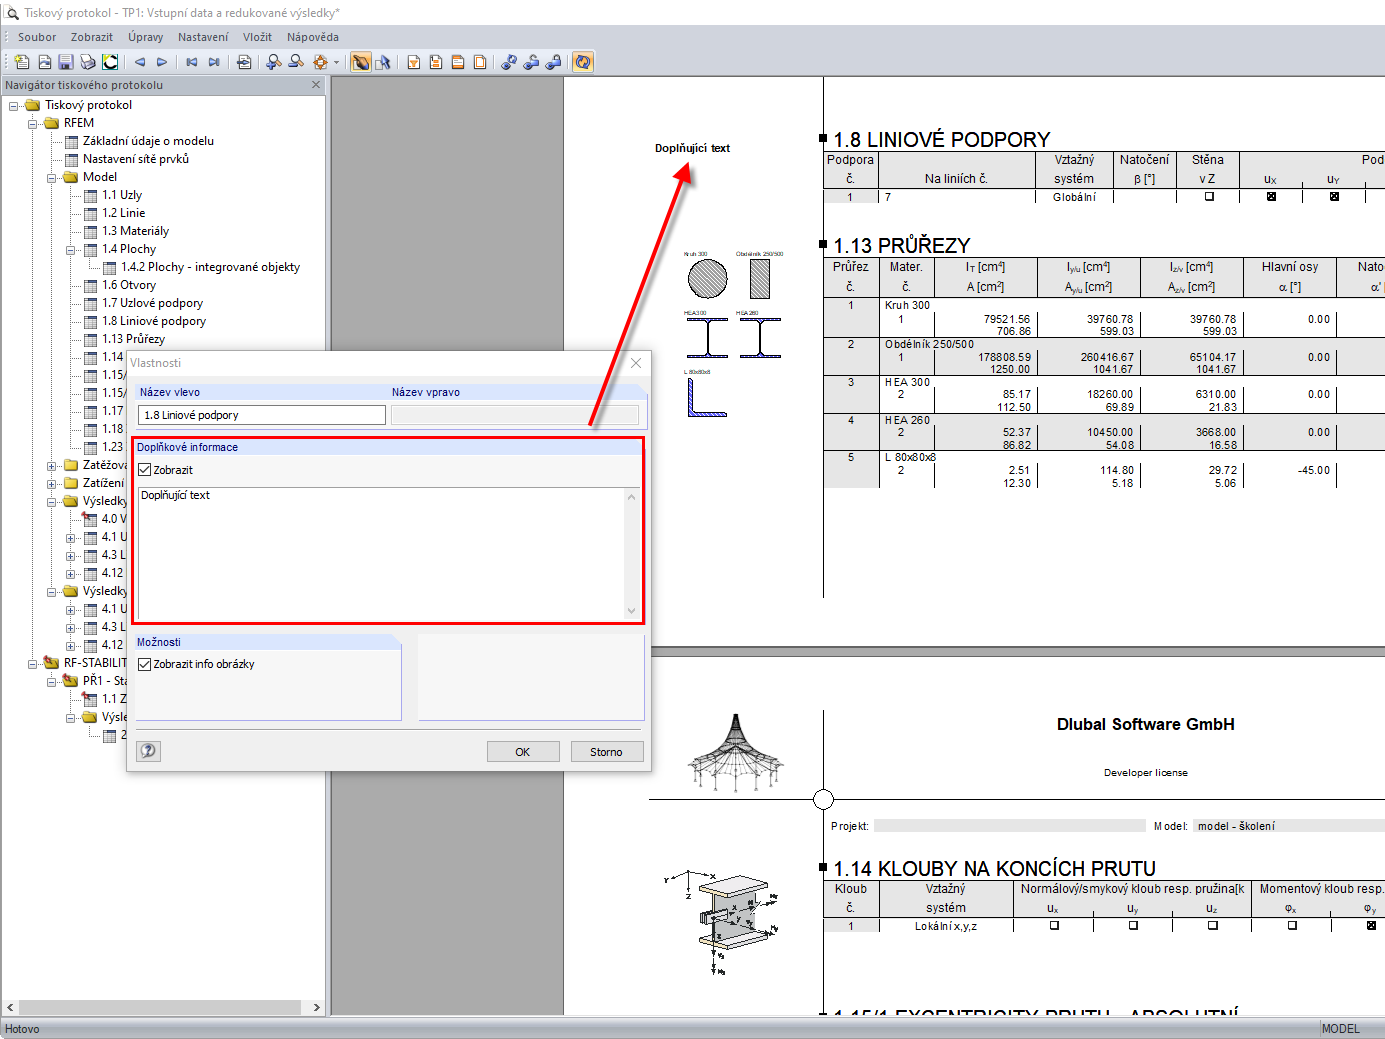Image resolution: width=1385 pixels, height=1039 pixels.
Task: Click the 'Název vlevo' input field
Action: 261,415
